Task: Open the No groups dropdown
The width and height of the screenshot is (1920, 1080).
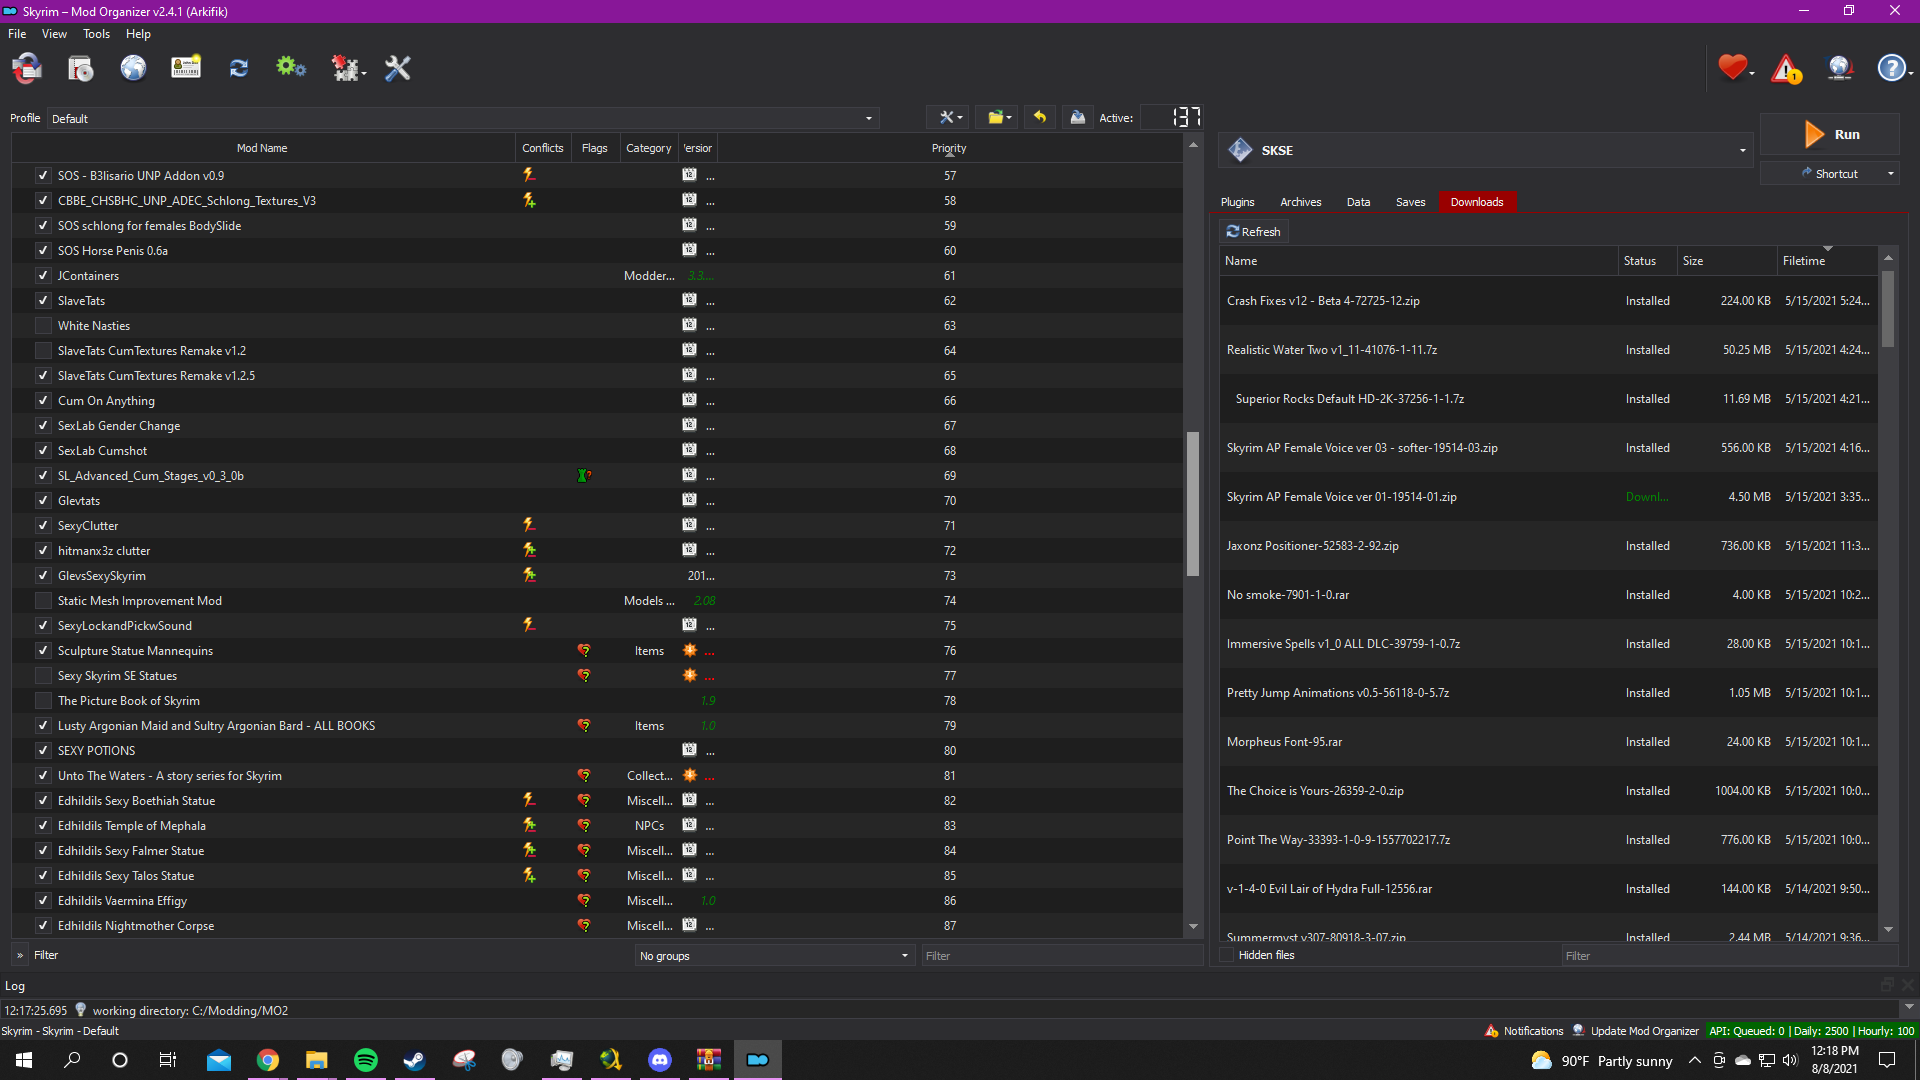Action: [775, 956]
